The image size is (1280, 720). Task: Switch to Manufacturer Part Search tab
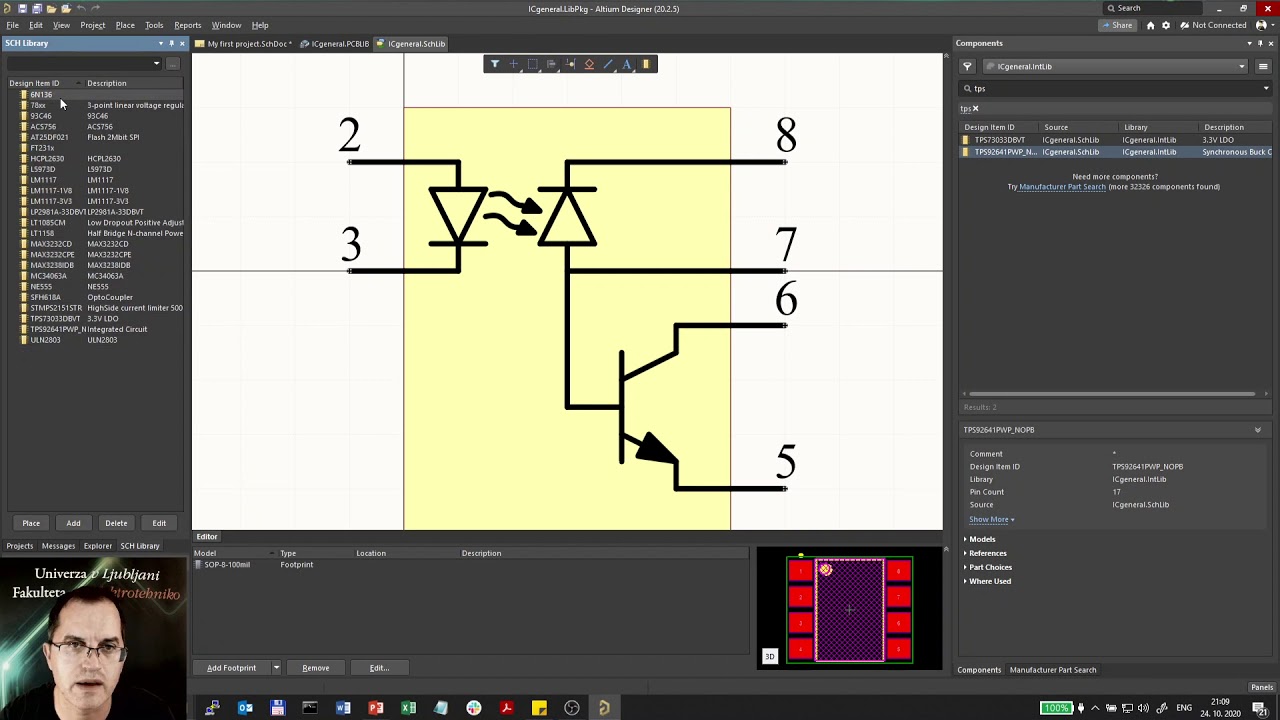click(x=1053, y=670)
